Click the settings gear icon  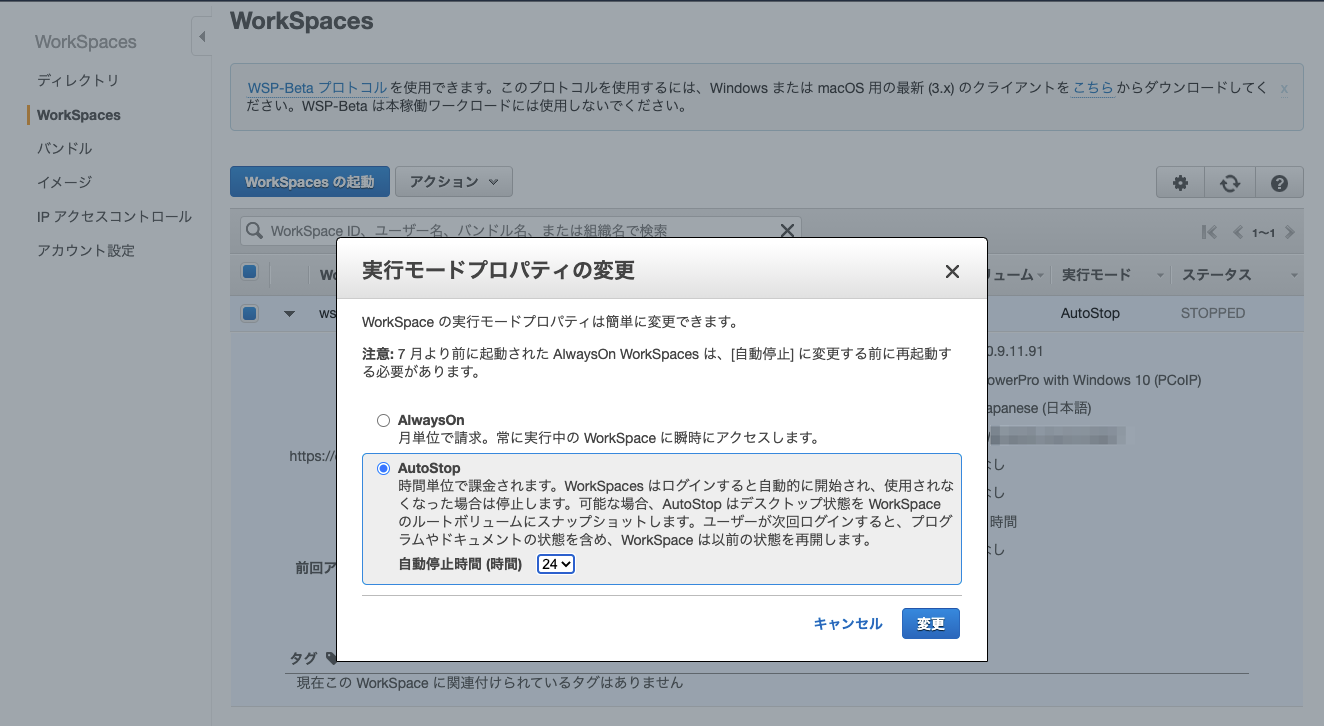tap(1180, 183)
